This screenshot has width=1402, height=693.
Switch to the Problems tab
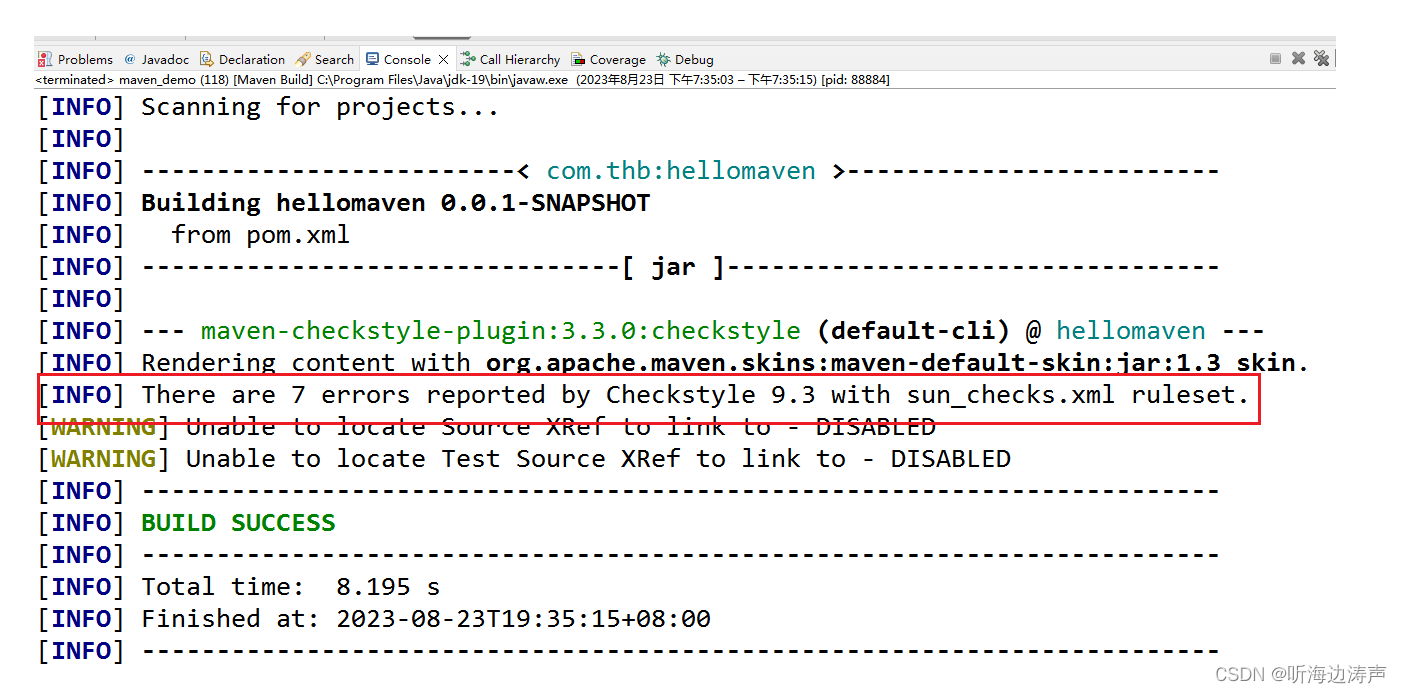pyautogui.click(x=85, y=58)
